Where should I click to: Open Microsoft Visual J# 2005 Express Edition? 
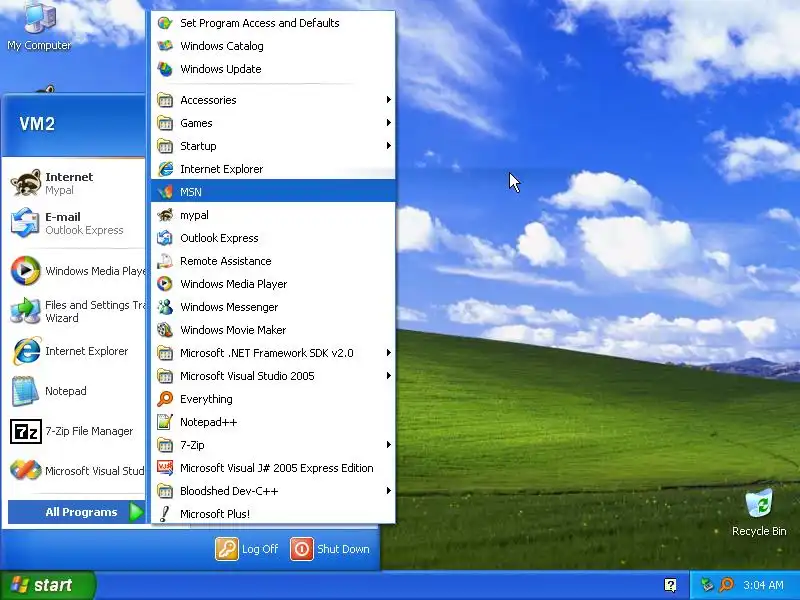point(273,468)
